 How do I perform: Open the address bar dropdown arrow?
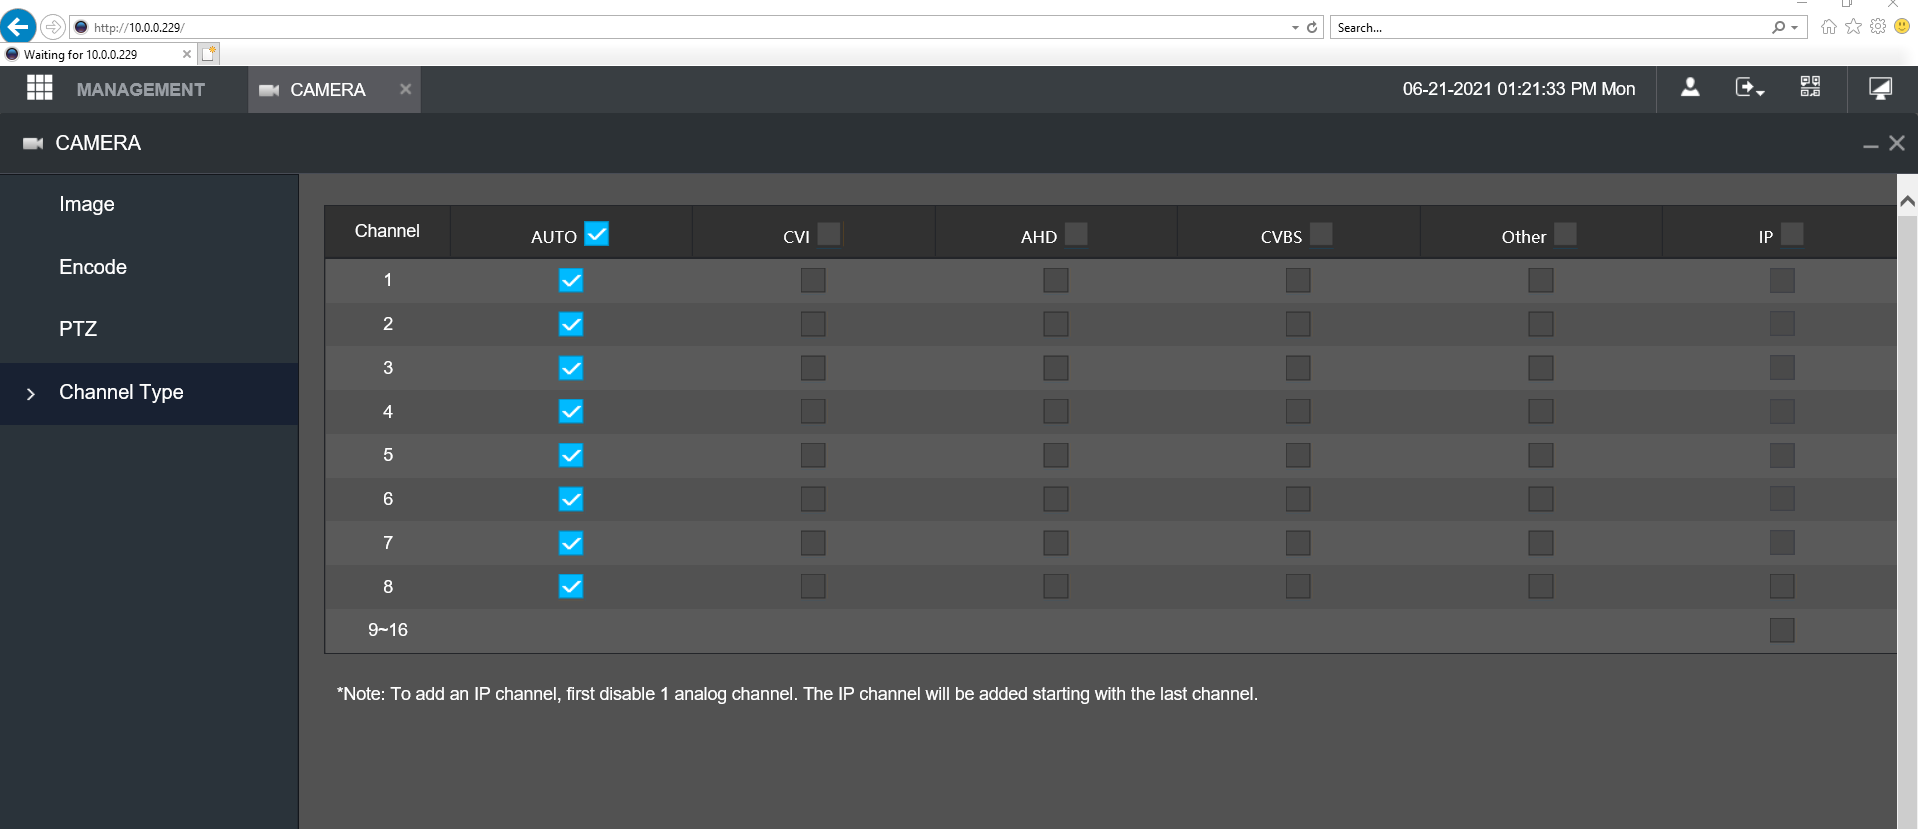point(1295,28)
